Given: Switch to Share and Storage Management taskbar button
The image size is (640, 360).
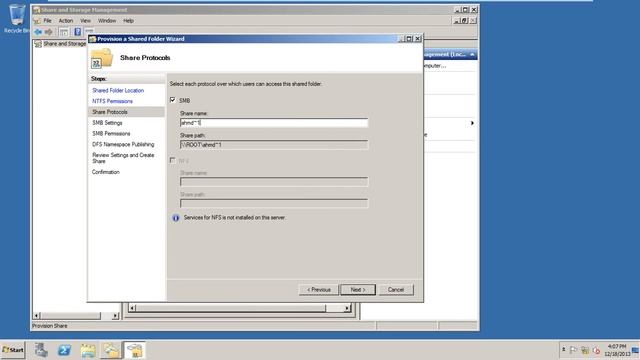Looking at the screenshot, I should [135, 350].
